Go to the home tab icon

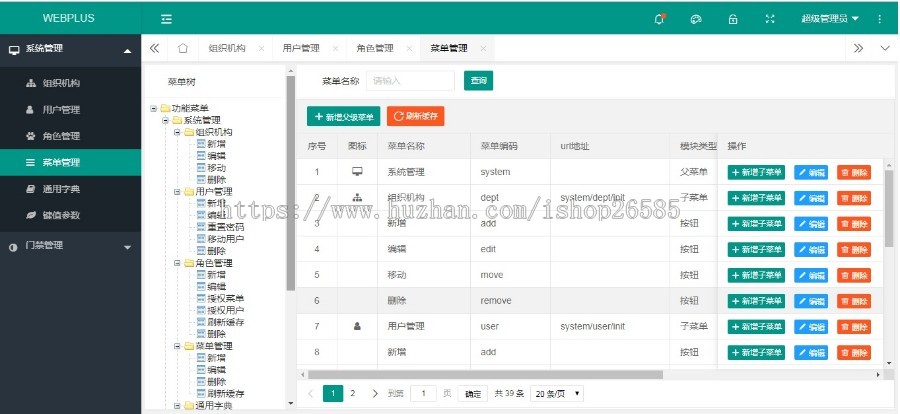point(182,48)
